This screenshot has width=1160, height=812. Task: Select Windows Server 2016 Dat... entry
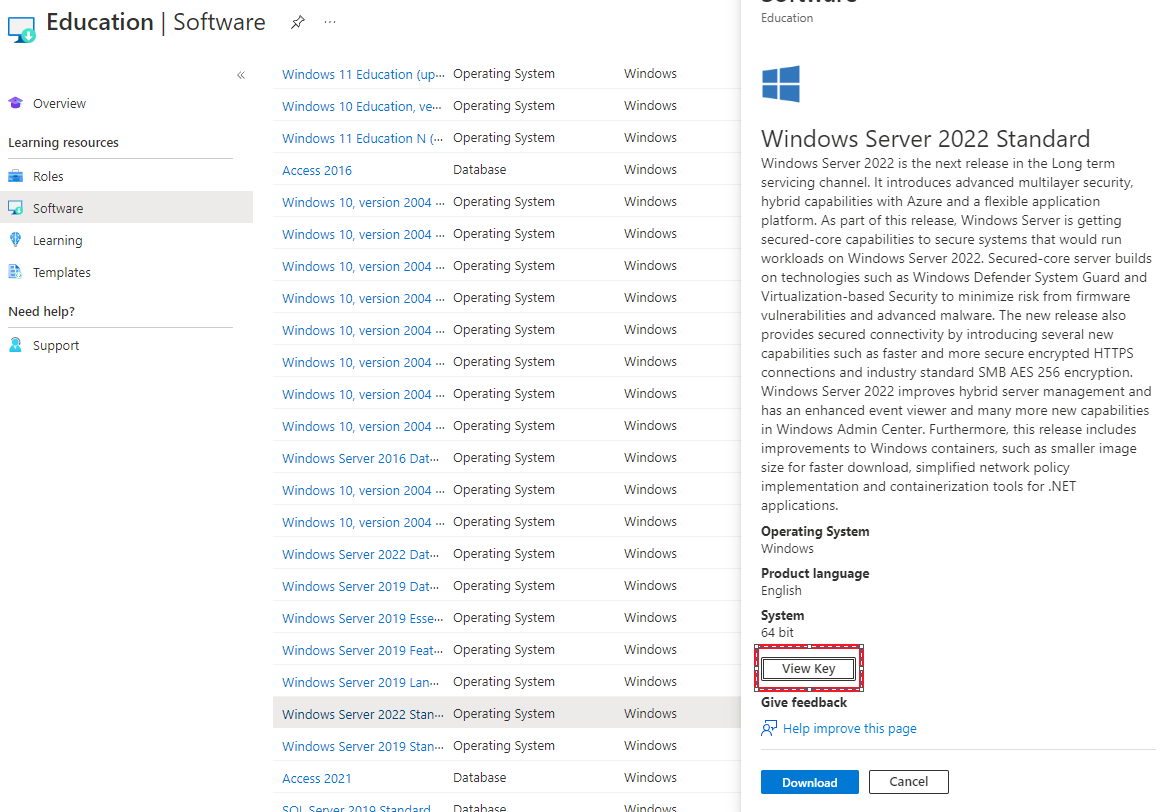click(360, 459)
